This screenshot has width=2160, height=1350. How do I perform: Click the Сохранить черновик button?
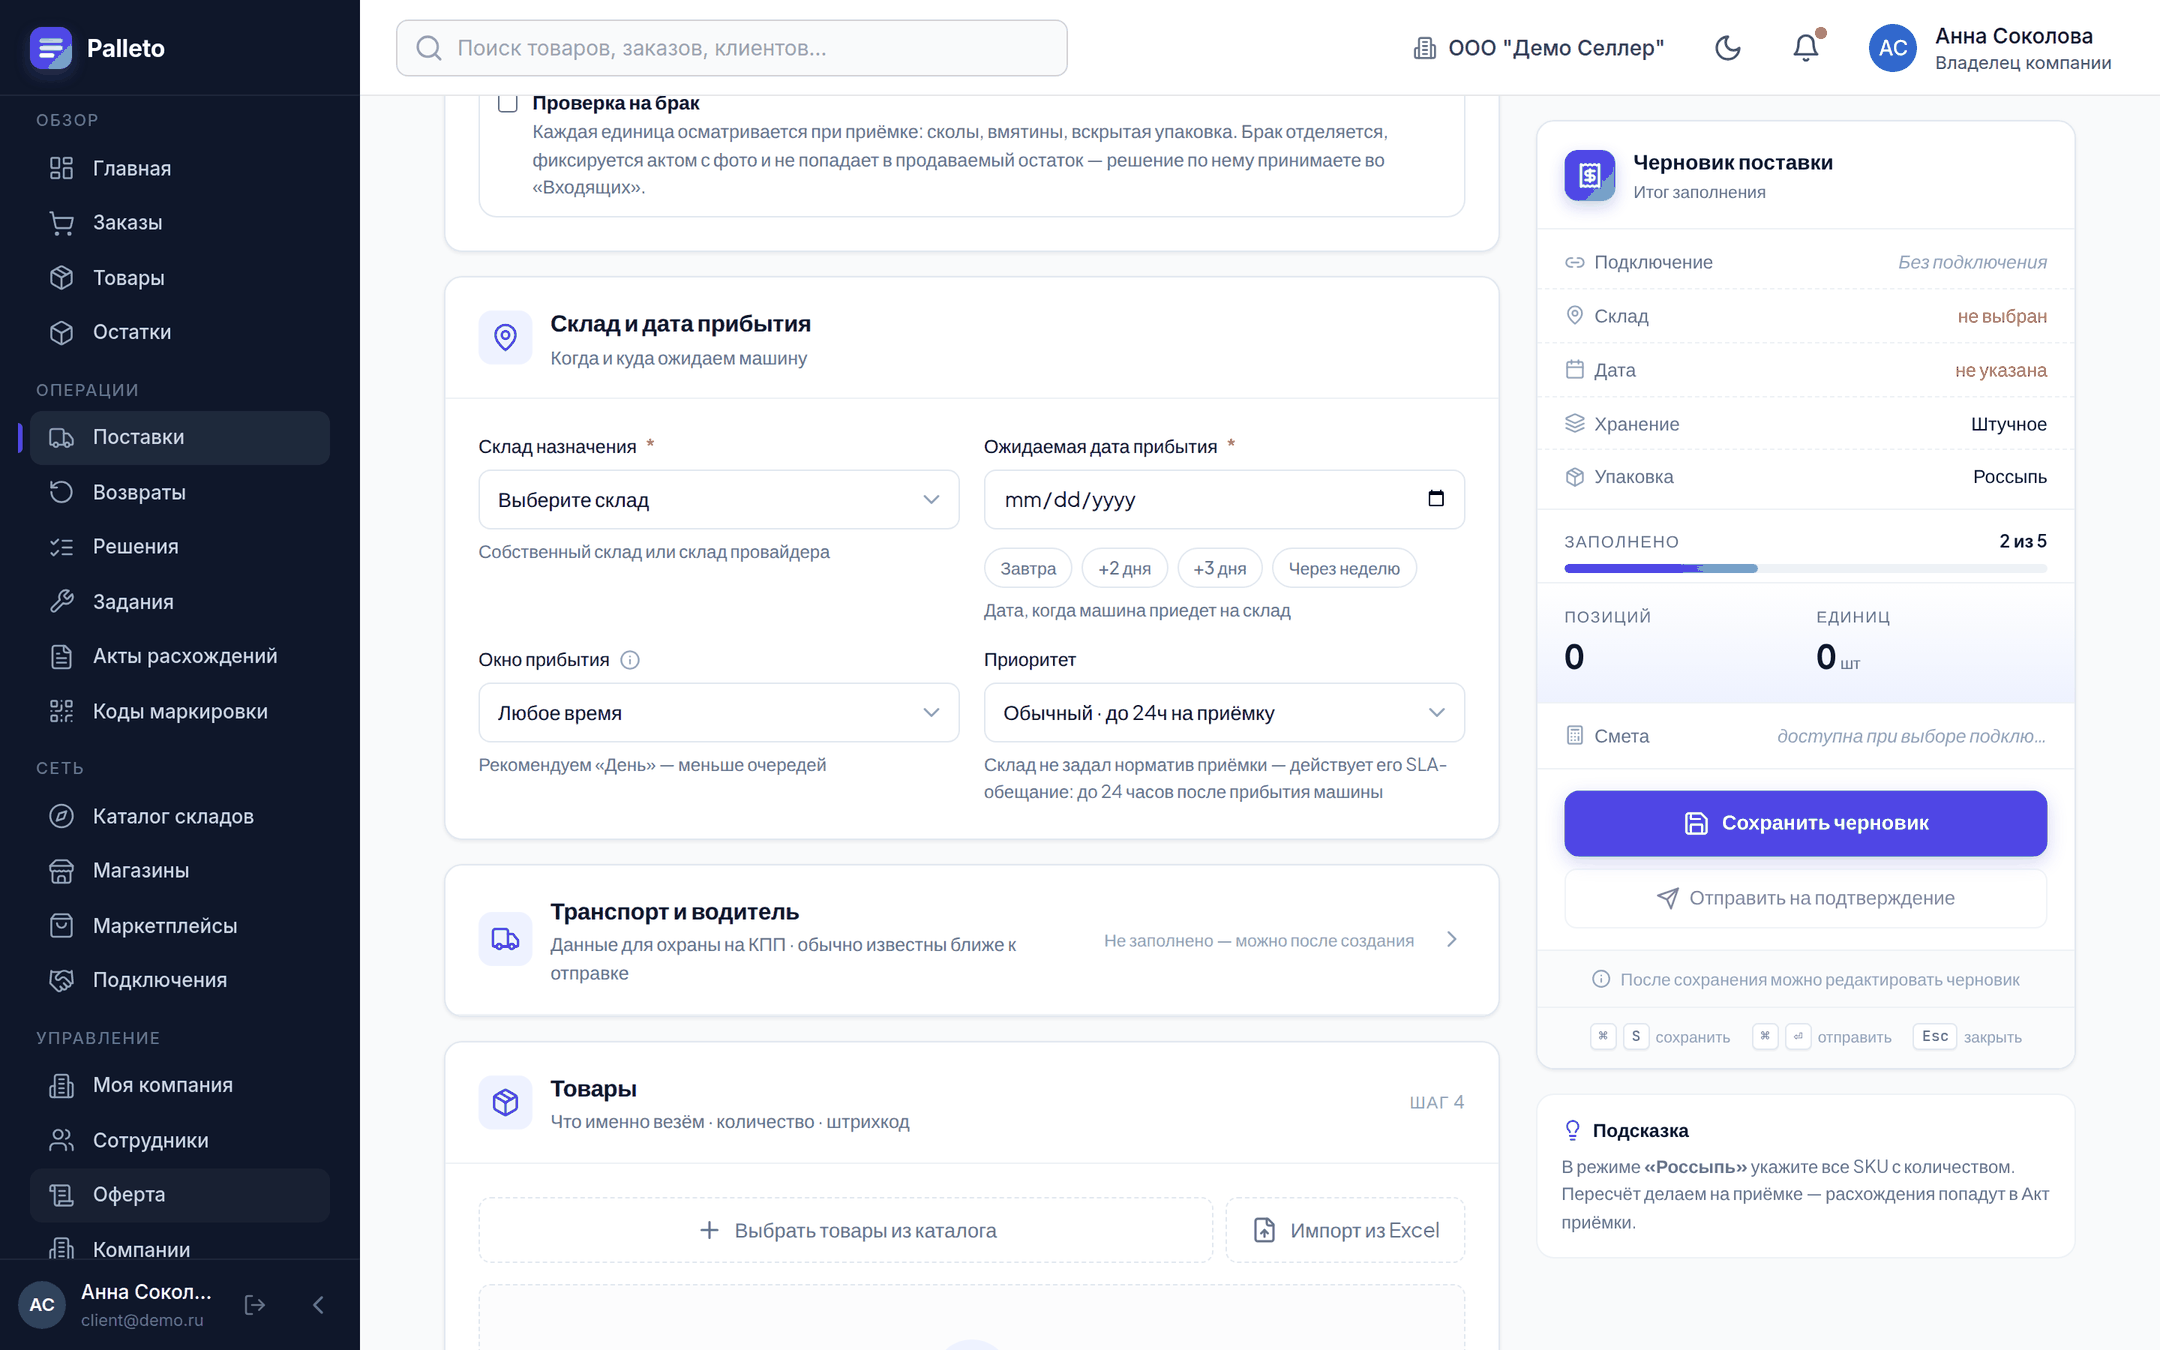1805,823
